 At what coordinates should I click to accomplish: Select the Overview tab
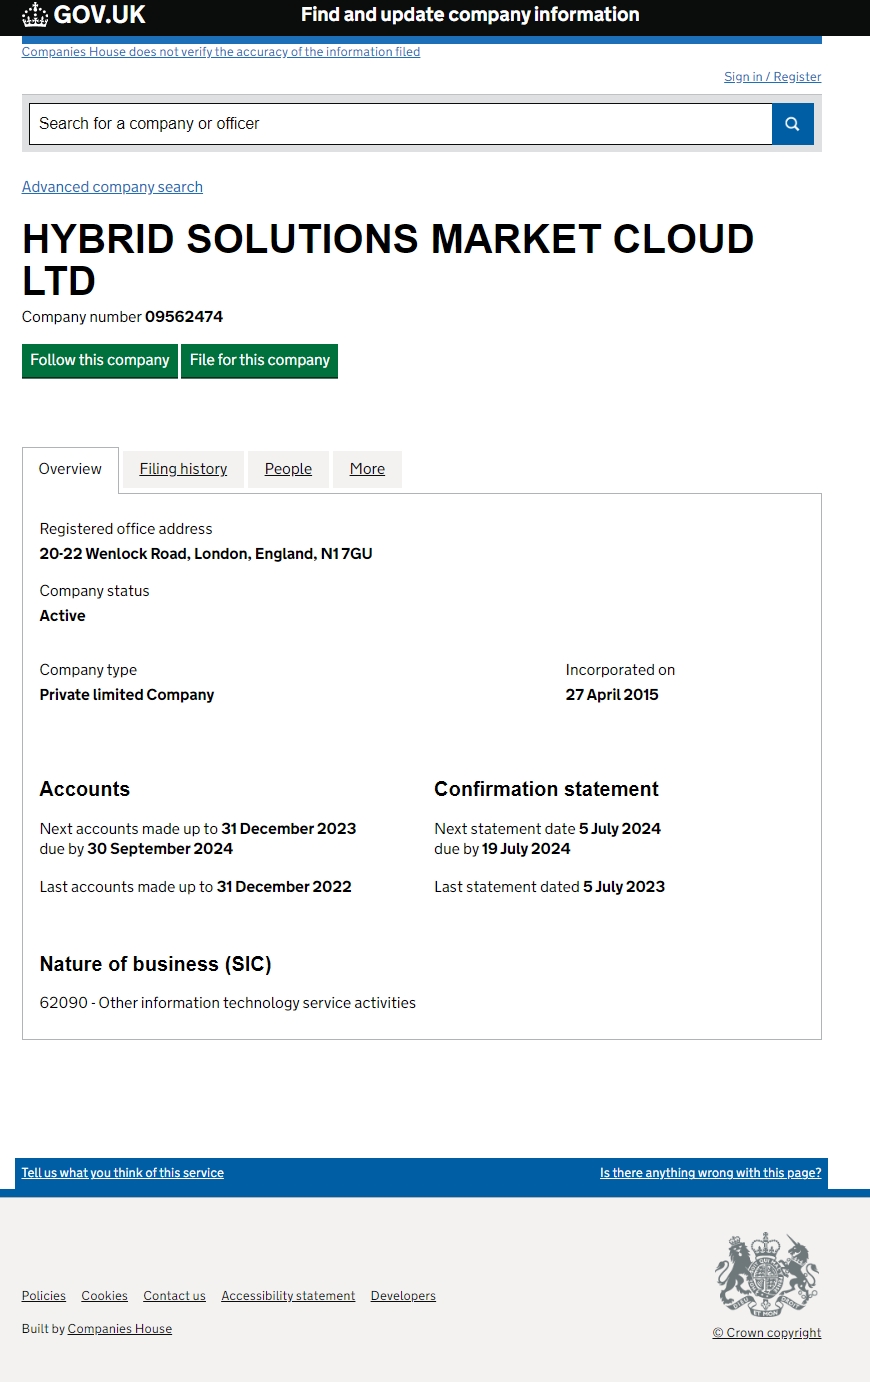click(x=70, y=469)
